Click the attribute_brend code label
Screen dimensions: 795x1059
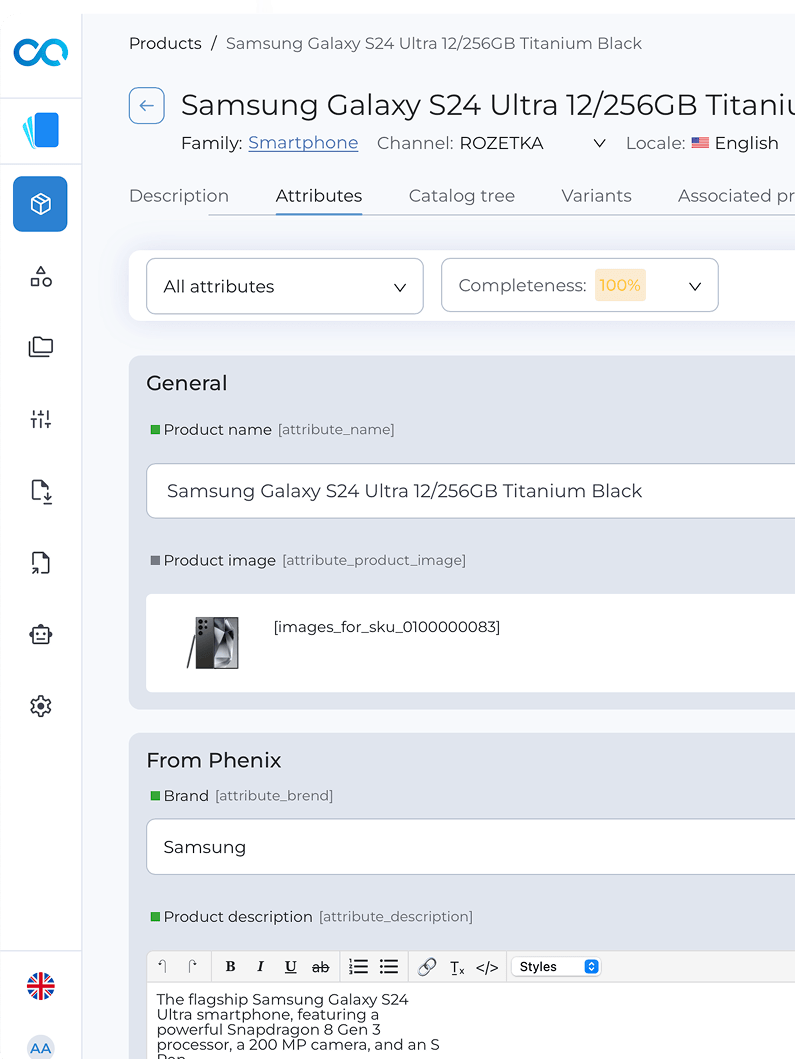point(274,796)
